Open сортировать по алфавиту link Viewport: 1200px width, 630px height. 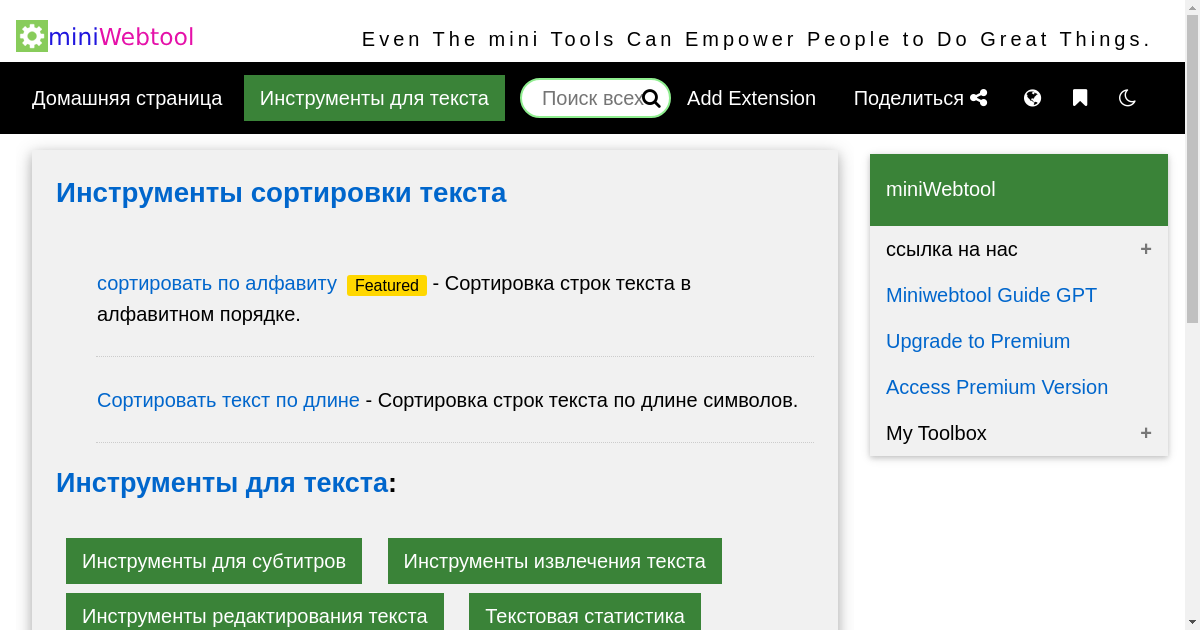[x=216, y=283]
